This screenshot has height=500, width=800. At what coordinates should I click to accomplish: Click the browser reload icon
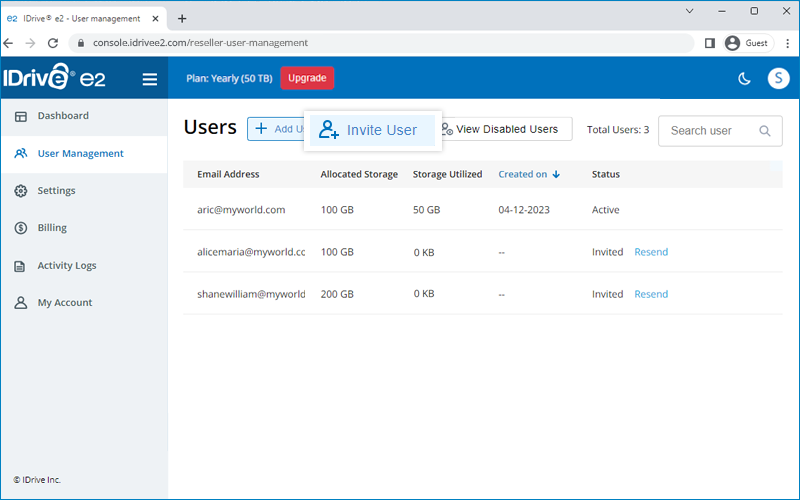pos(52,43)
